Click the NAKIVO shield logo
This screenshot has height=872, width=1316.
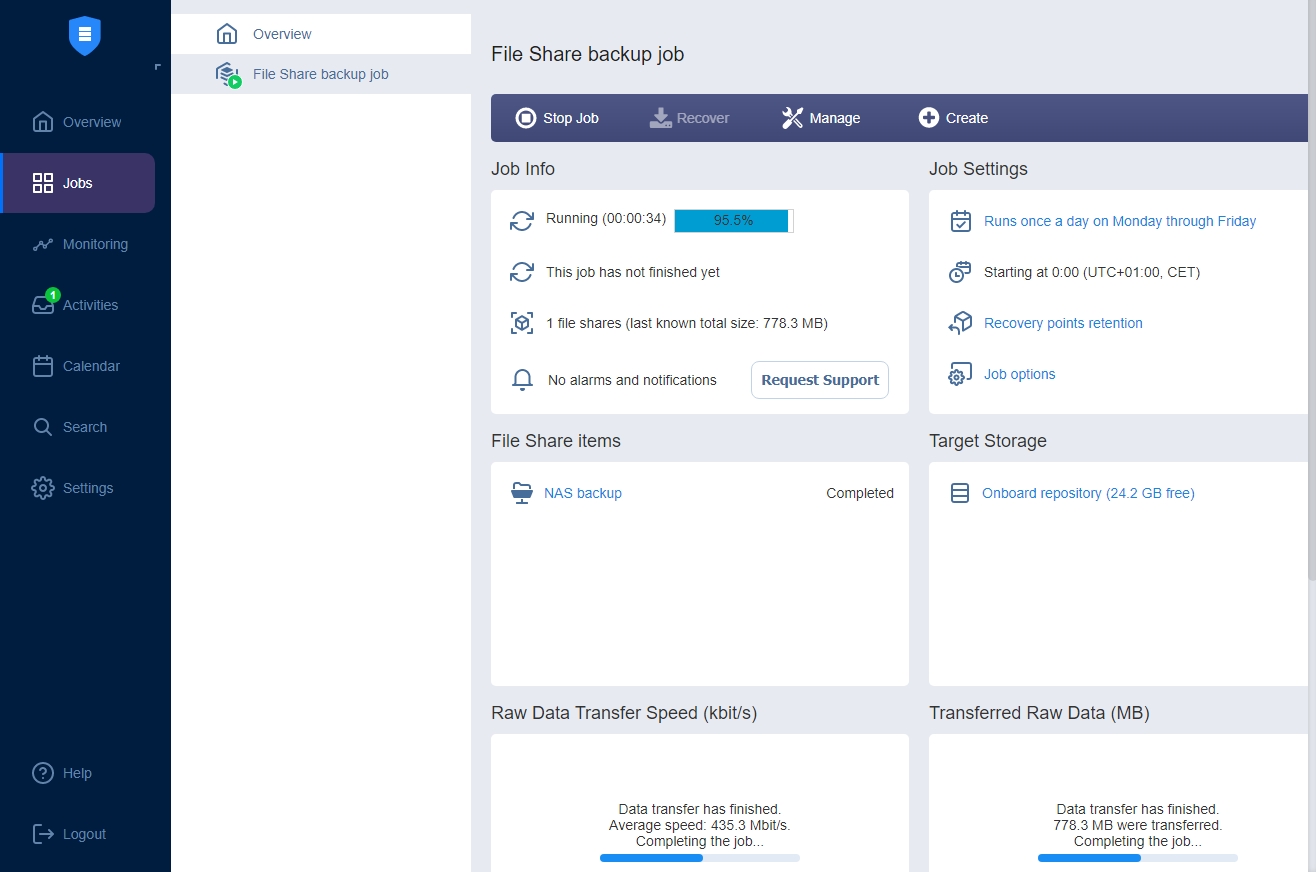point(84,34)
